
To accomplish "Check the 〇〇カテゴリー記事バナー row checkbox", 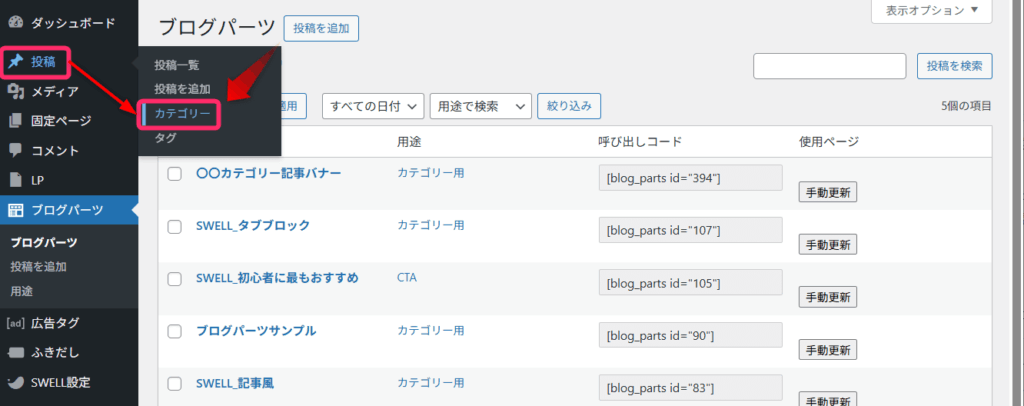I will pyautogui.click(x=174, y=174).
